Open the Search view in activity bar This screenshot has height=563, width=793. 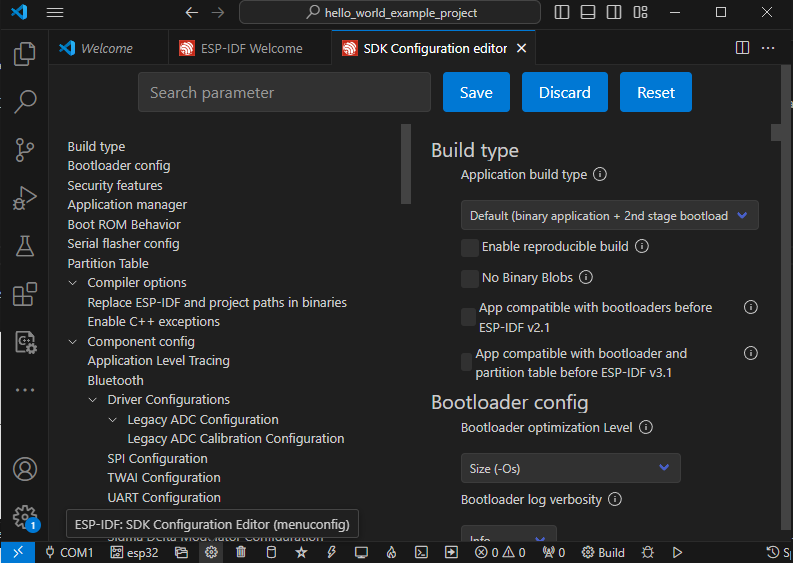25,101
